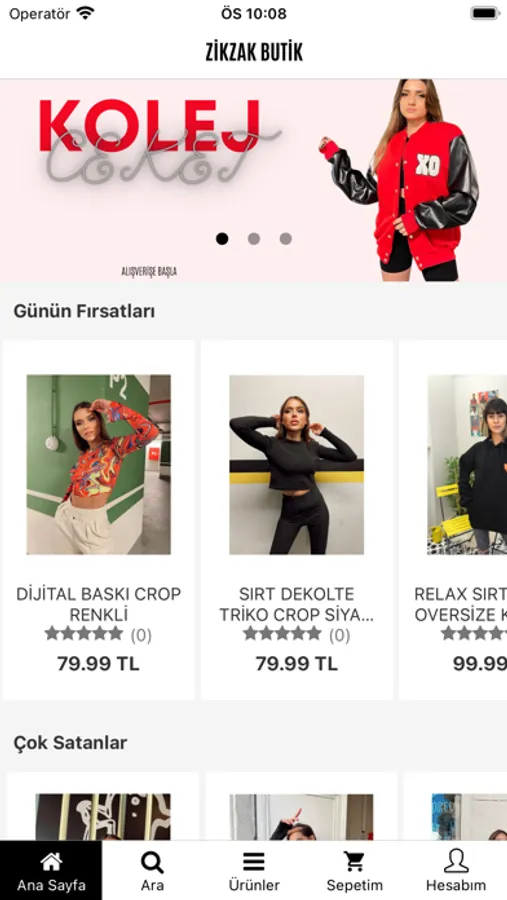
Task: Click the DİJİTAL BASKI CROP RENKLİ title
Action: pyautogui.click(x=98, y=604)
